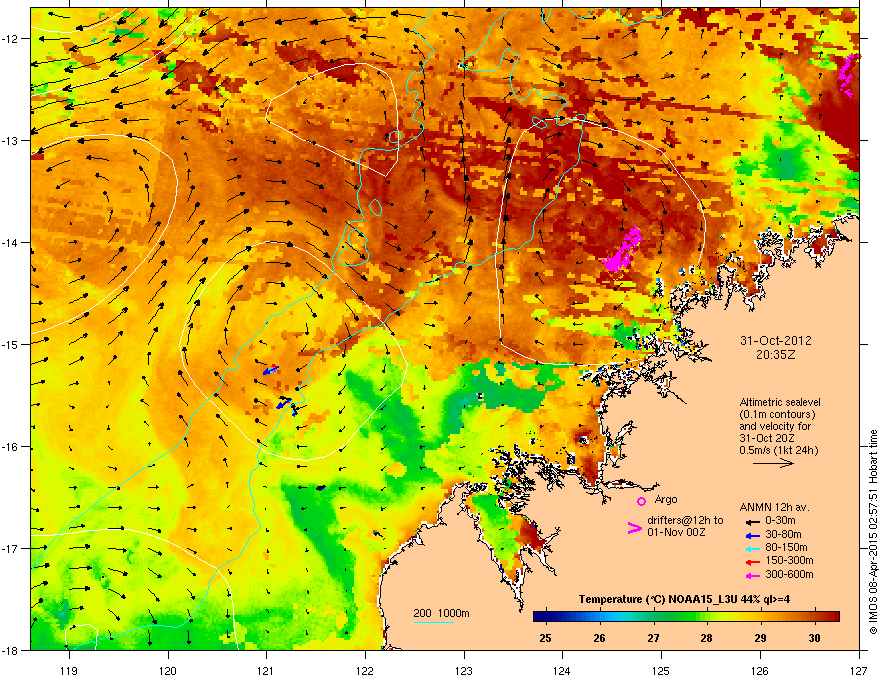The width and height of the screenshot is (880, 680).
Task: Click the '300-600m' depth label
Action: tap(789, 574)
